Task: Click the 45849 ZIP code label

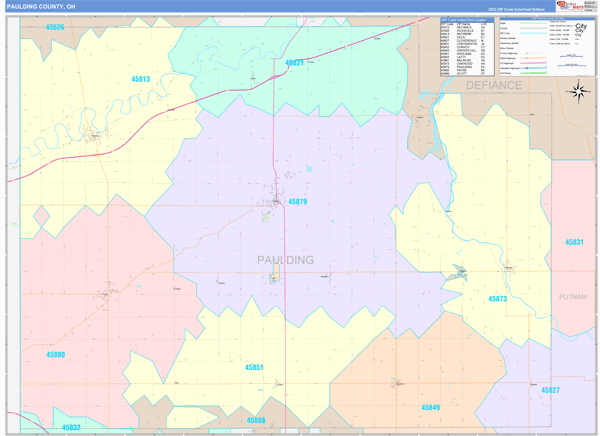Action: click(x=430, y=407)
